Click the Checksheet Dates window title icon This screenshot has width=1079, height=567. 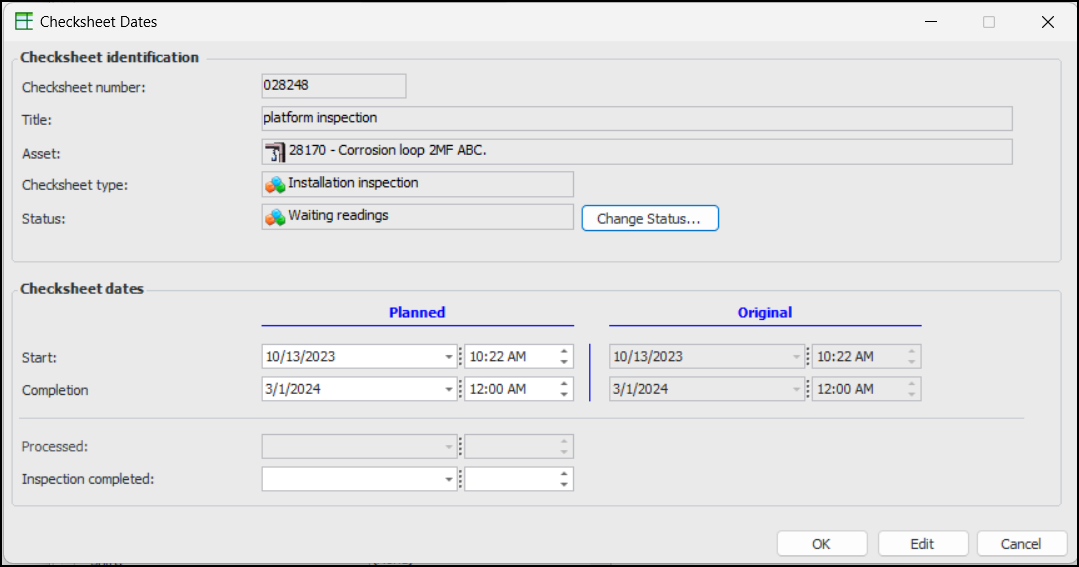coord(24,21)
